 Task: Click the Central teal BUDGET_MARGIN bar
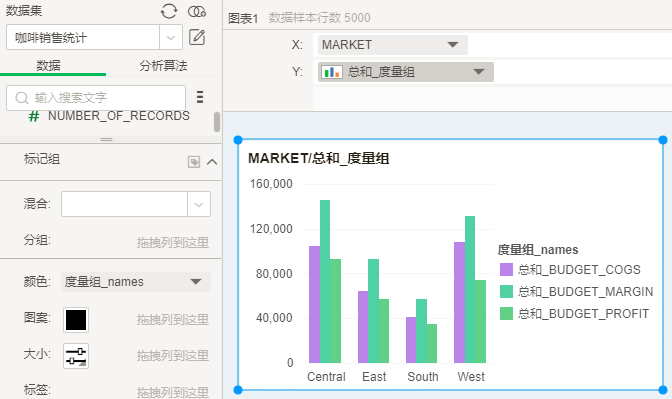pyautogui.click(x=325, y=282)
